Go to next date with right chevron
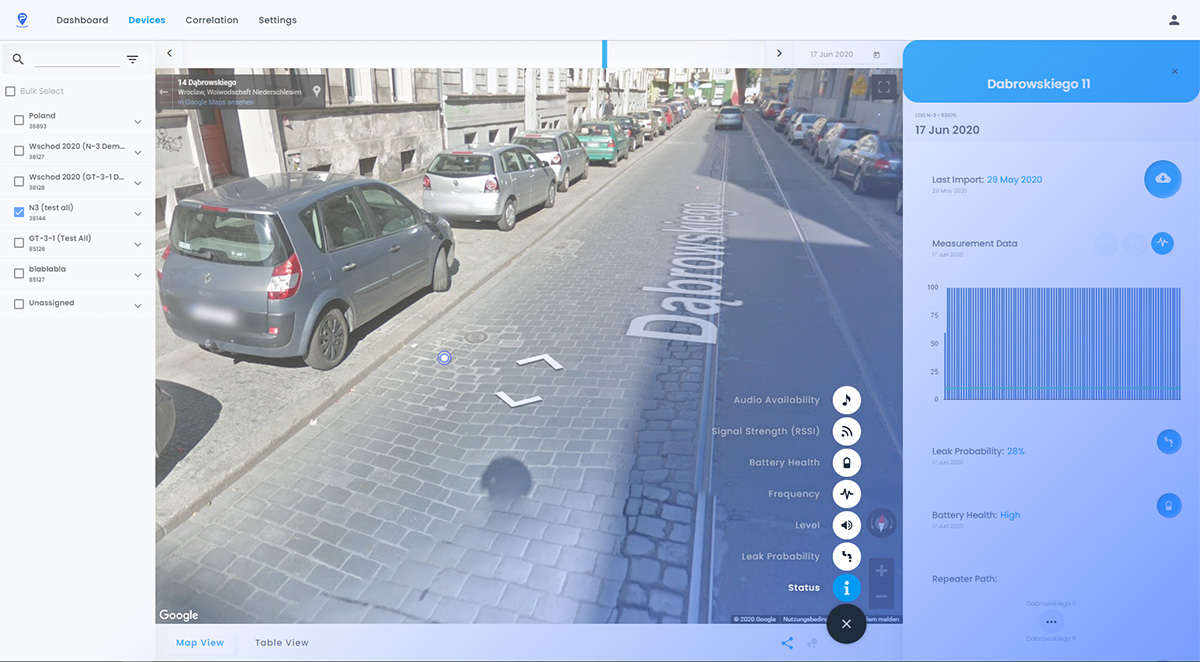This screenshot has height=662, width=1200. click(x=779, y=53)
